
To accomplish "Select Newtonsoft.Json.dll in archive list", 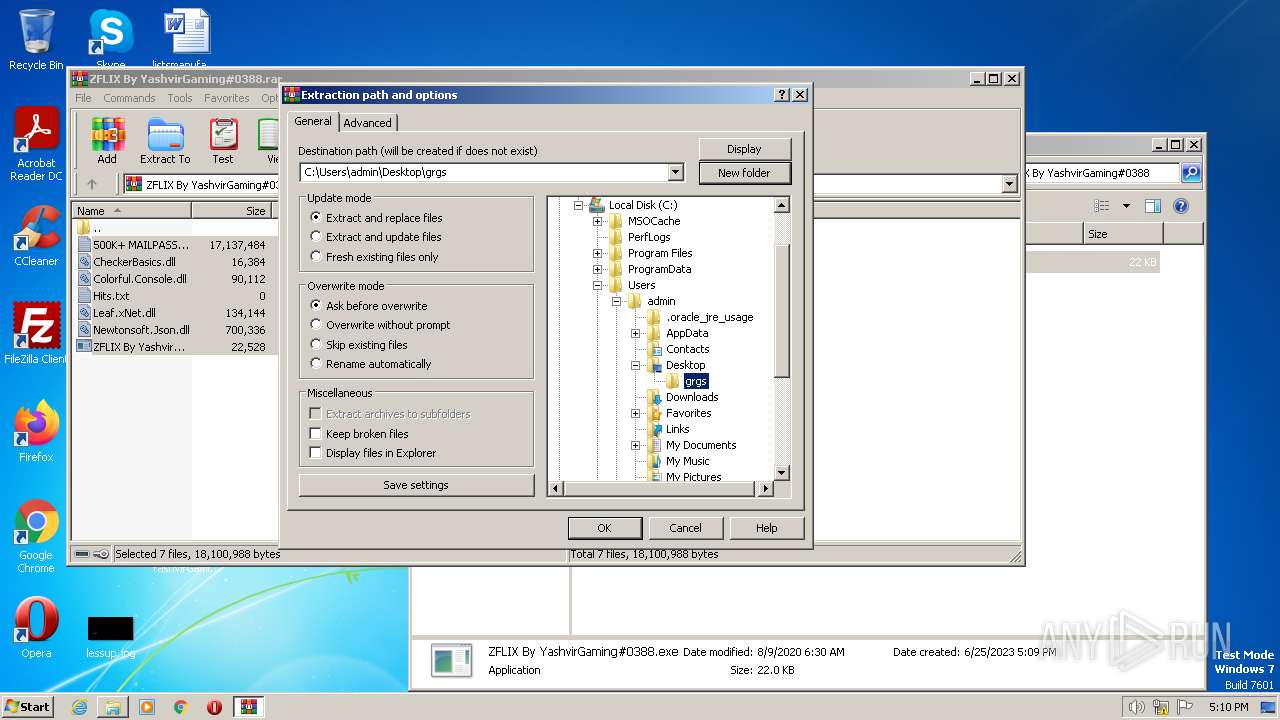I will [141, 330].
